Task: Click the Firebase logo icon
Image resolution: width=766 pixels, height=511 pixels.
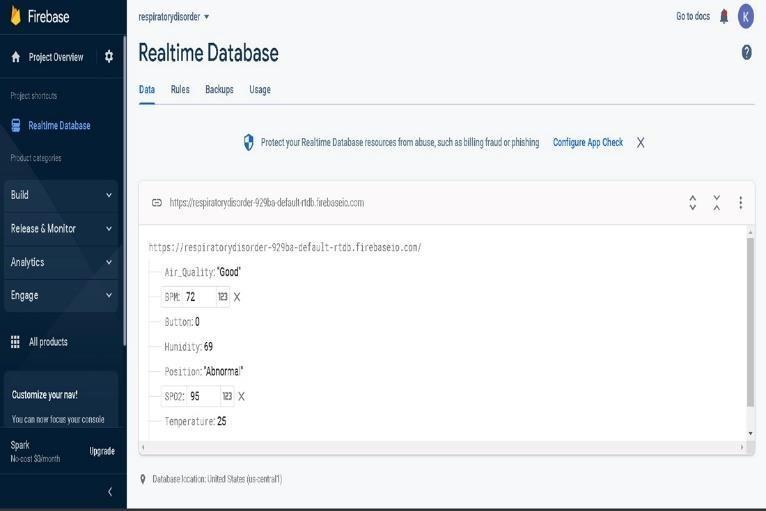Action: [16, 16]
